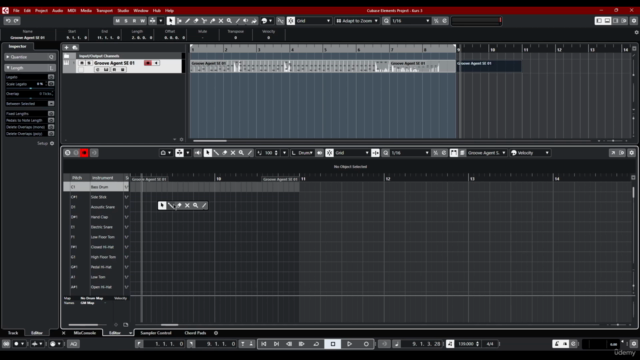Select the Erase tool in drum editor toolbar

(x=224, y=153)
